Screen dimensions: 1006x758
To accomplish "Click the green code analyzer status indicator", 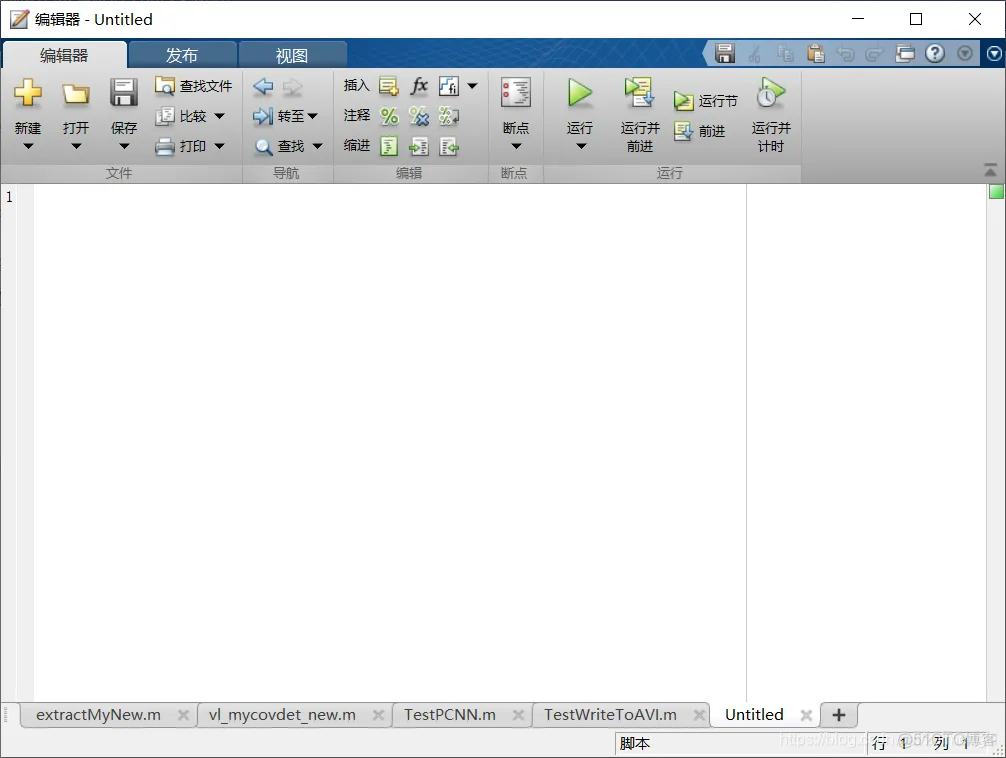I will click(996, 192).
